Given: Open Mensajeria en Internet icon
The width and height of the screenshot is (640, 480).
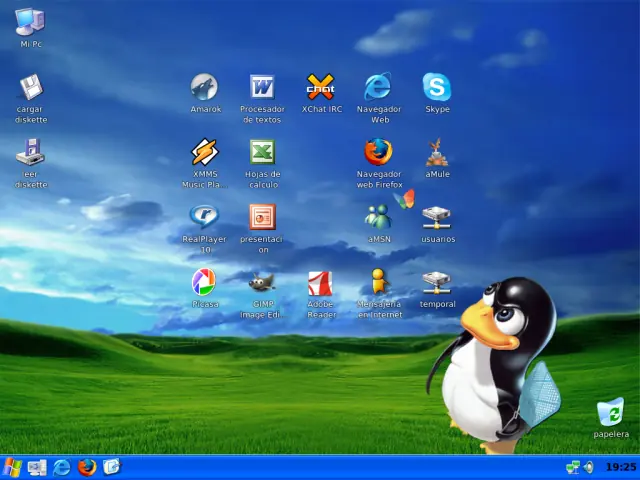Looking at the screenshot, I should (x=379, y=282).
